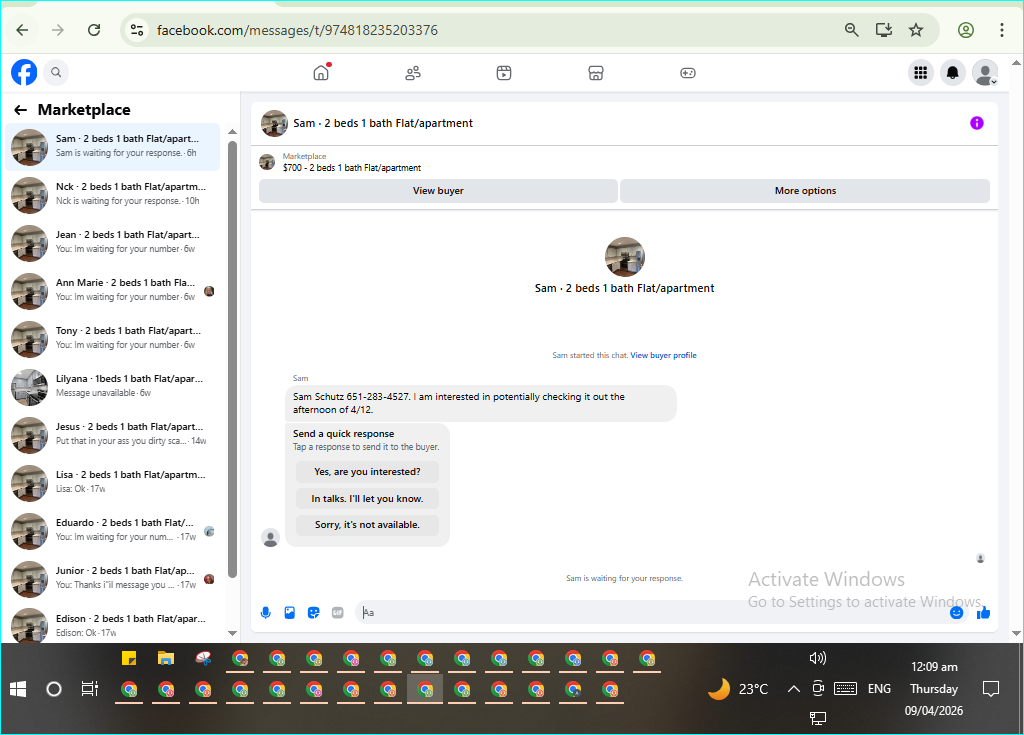
Task: Open Jesus conversation in list
Action: 112,434
